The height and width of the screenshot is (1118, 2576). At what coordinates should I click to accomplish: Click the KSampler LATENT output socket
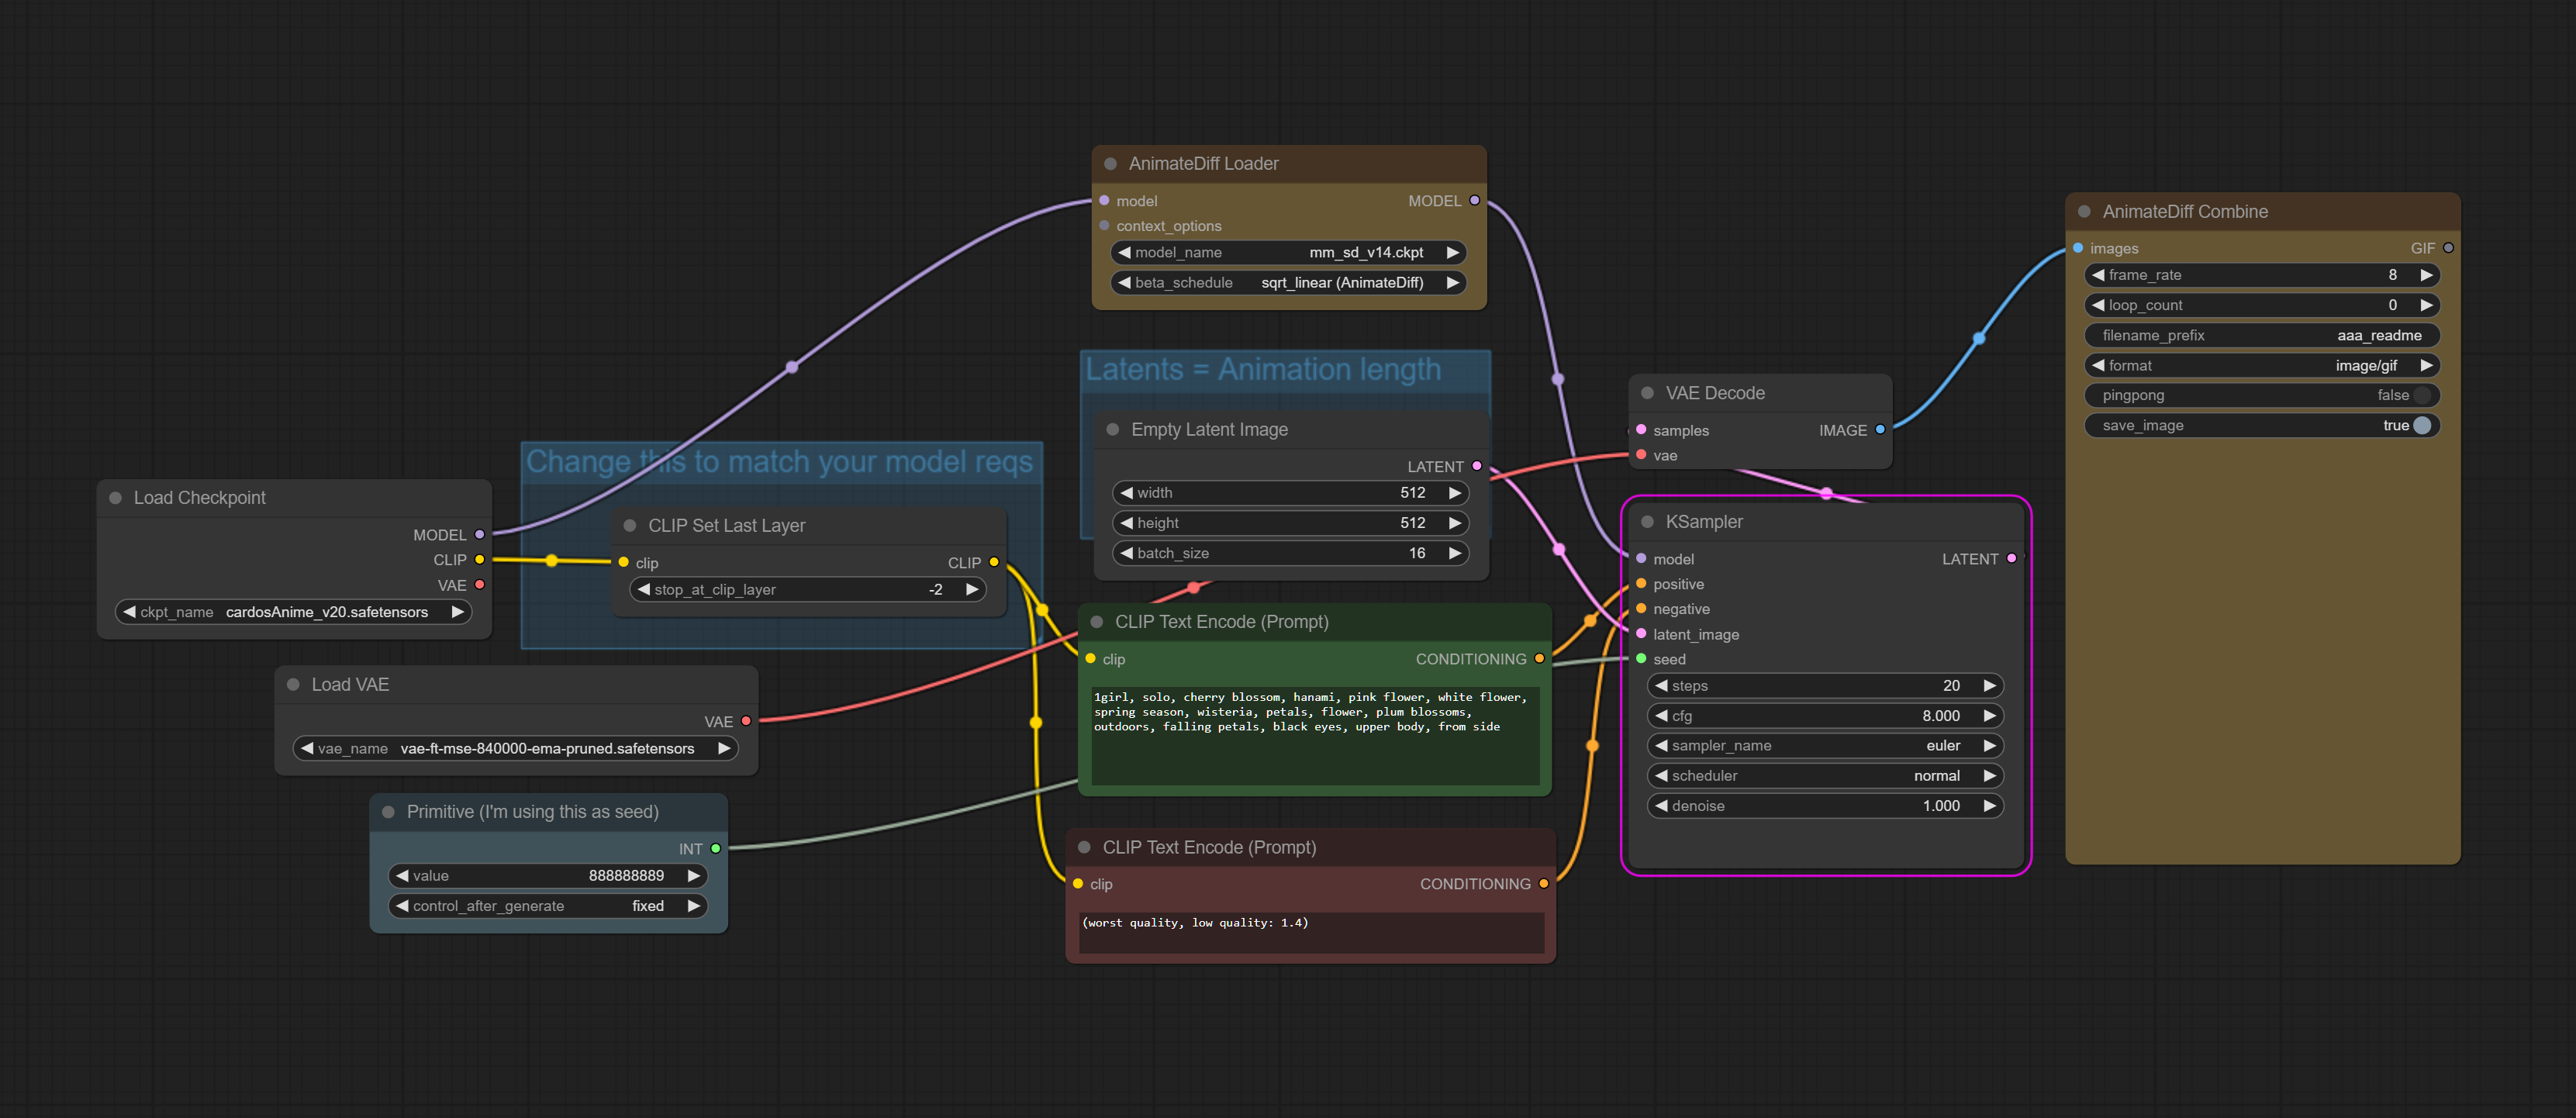click(2011, 559)
